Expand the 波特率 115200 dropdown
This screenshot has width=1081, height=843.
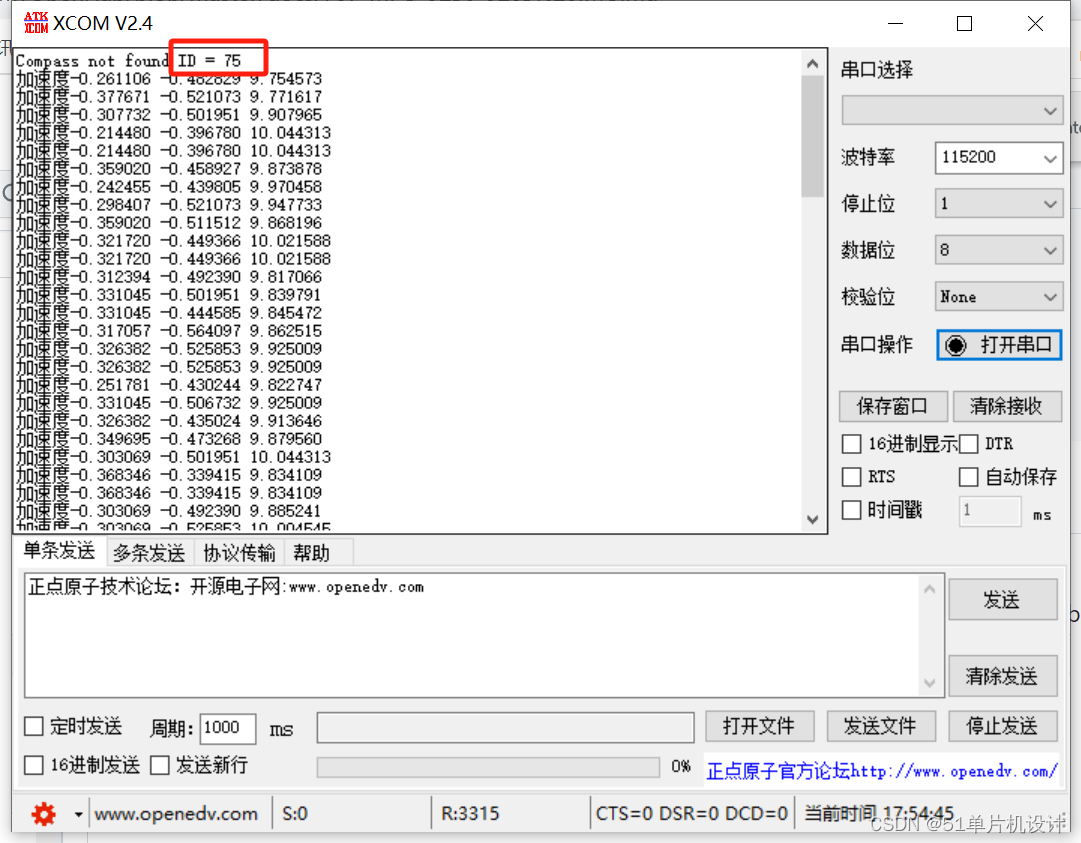pos(998,157)
